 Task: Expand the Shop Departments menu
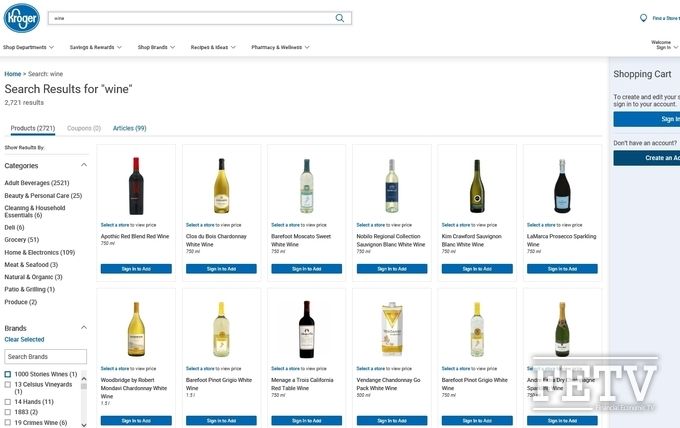point(28,47)
